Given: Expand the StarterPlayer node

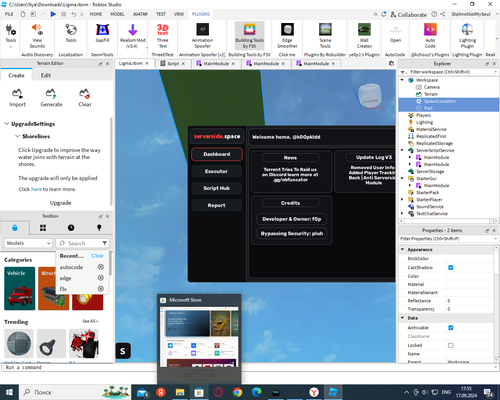Looking at the screenshot, I should 402,199.
